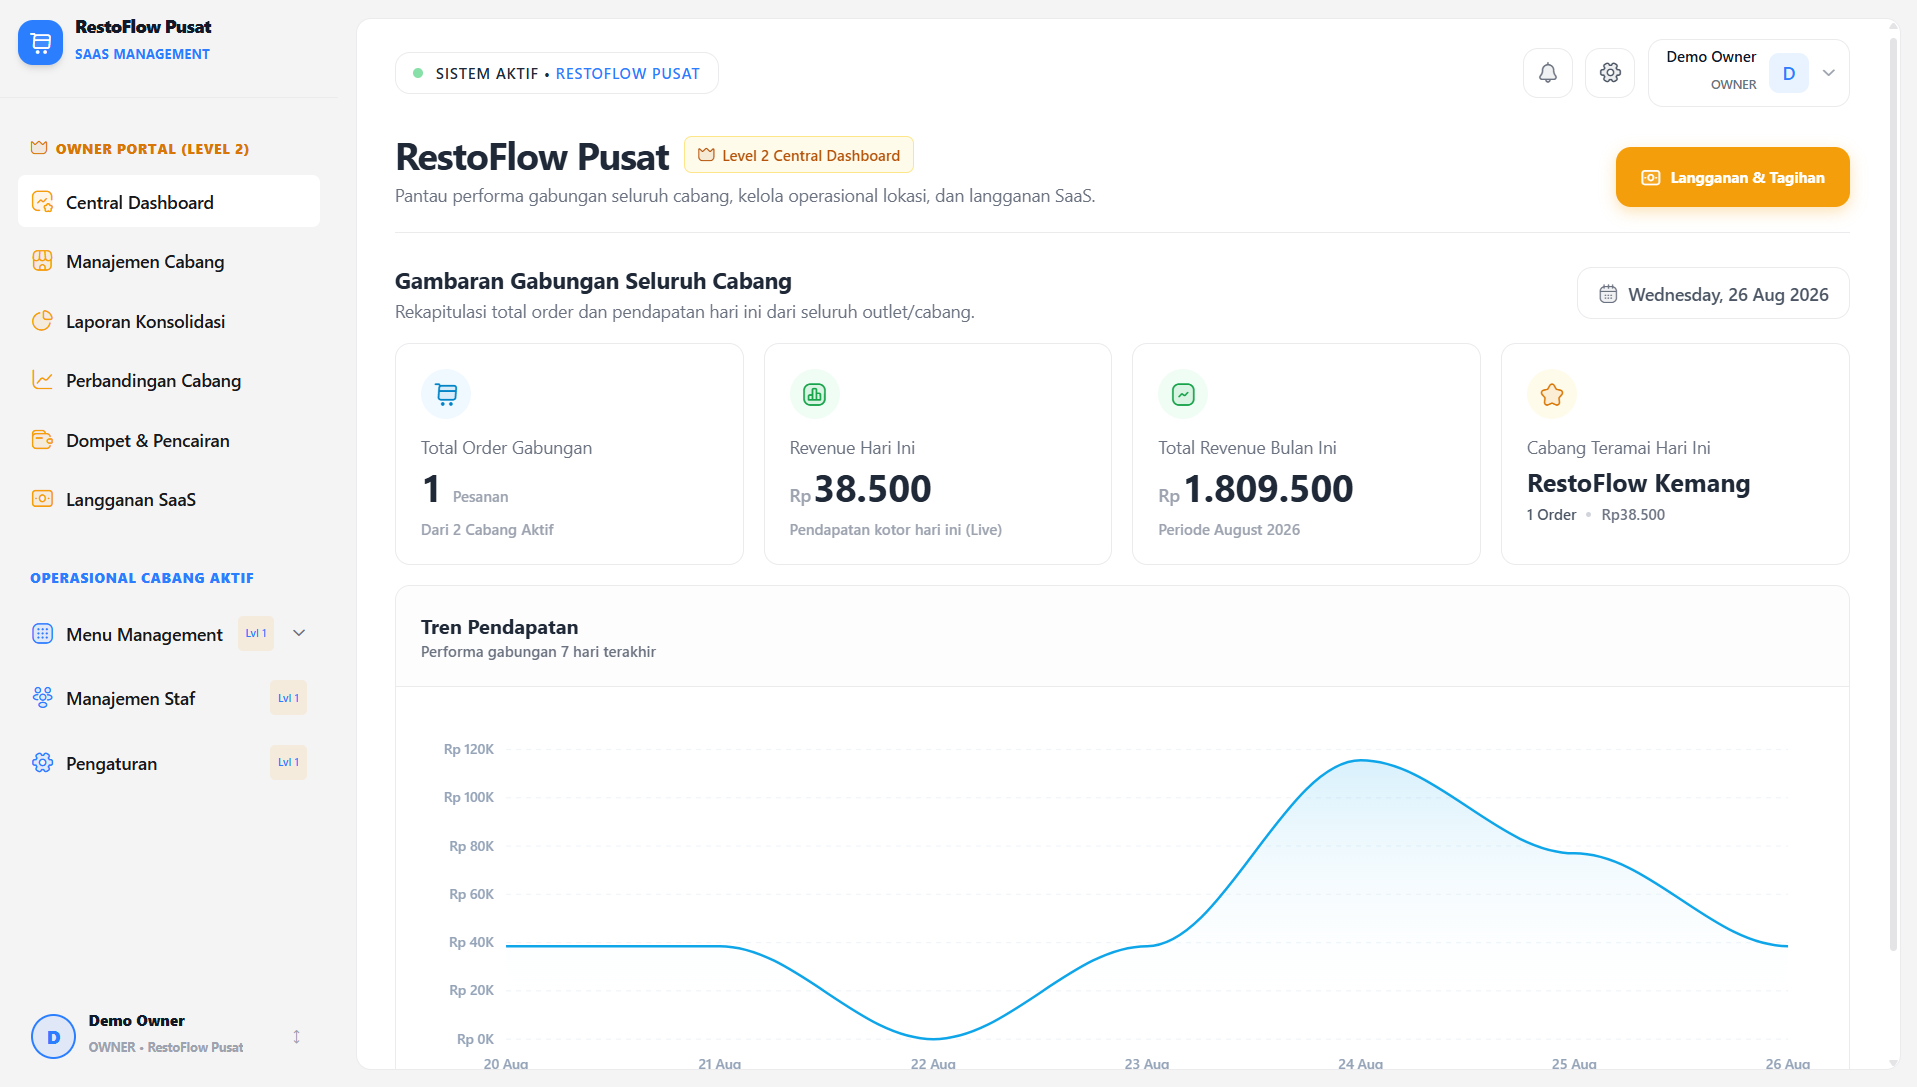Click the Lvl 1 badge beside Manajemen Staf
The width and height of the screenshot is (1917, 1087).
click(x=288, y=698)
